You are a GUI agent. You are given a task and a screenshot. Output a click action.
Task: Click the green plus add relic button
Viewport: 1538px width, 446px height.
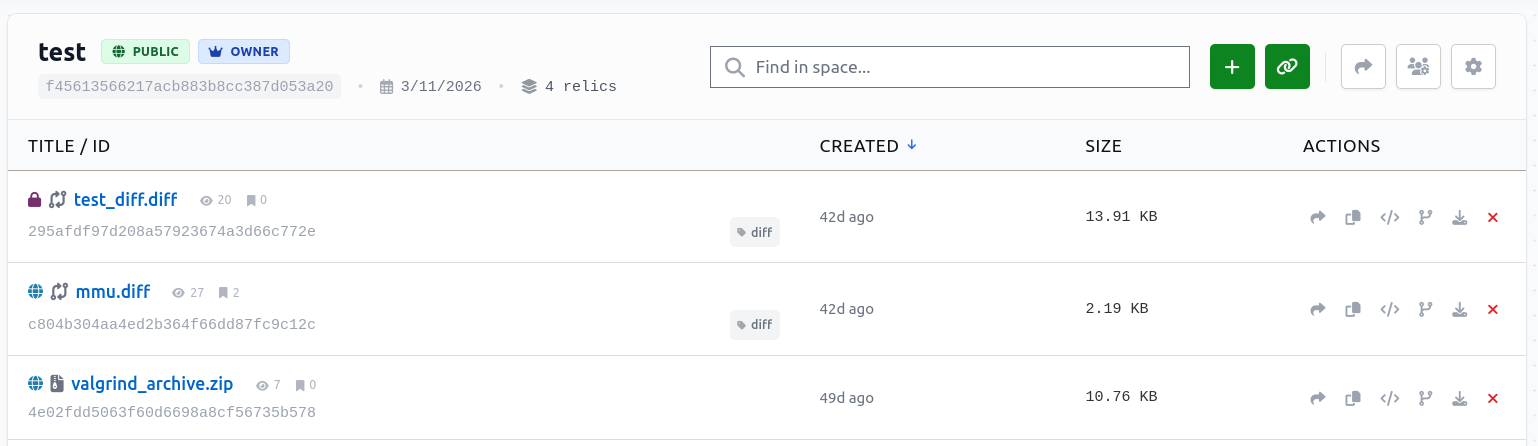[1232, 67]
